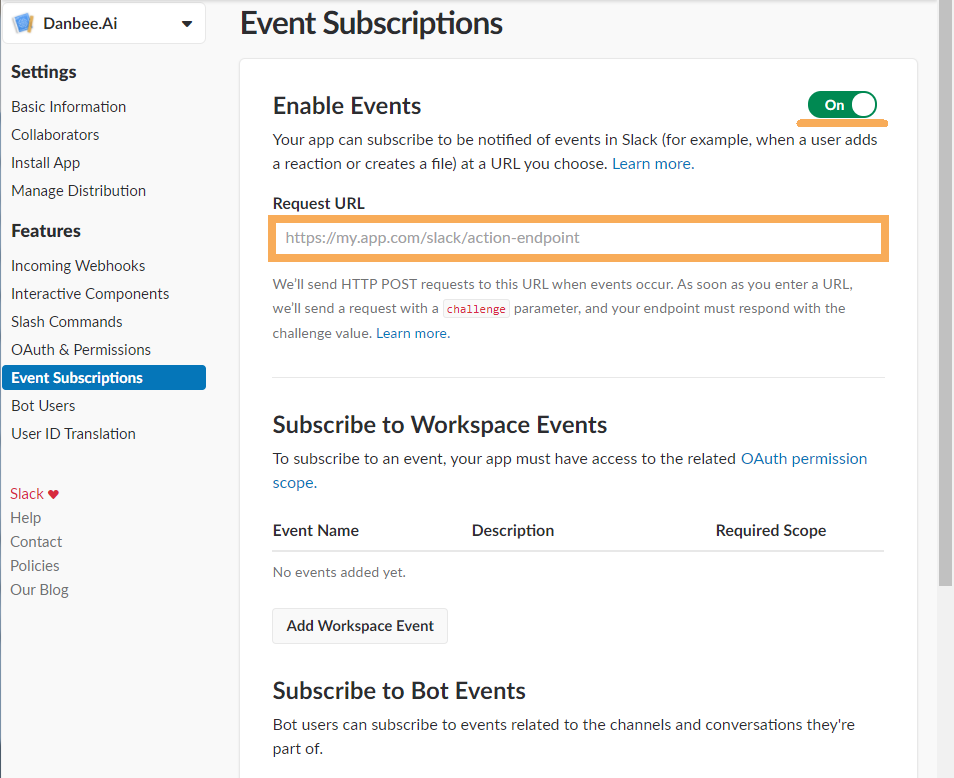Open Bot Users feature page

(x=43, y=406)
